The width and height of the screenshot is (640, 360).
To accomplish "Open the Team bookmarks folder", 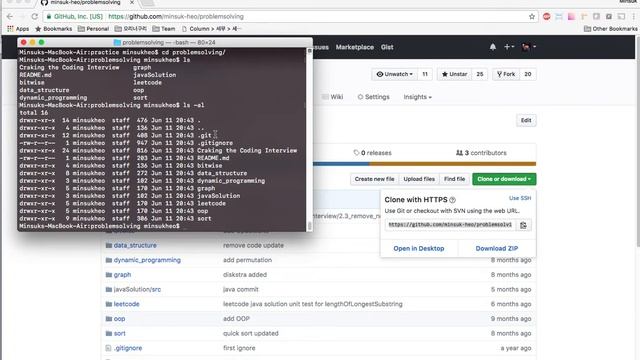I will coord(164,29).
